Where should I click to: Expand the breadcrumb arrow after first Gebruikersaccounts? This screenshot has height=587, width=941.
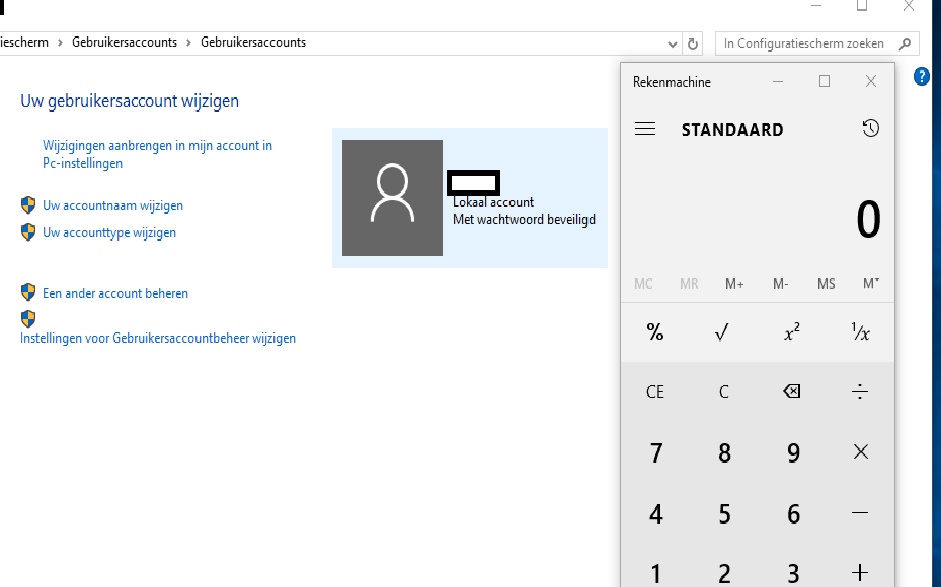pyautogui.click(x=189, y=43)
